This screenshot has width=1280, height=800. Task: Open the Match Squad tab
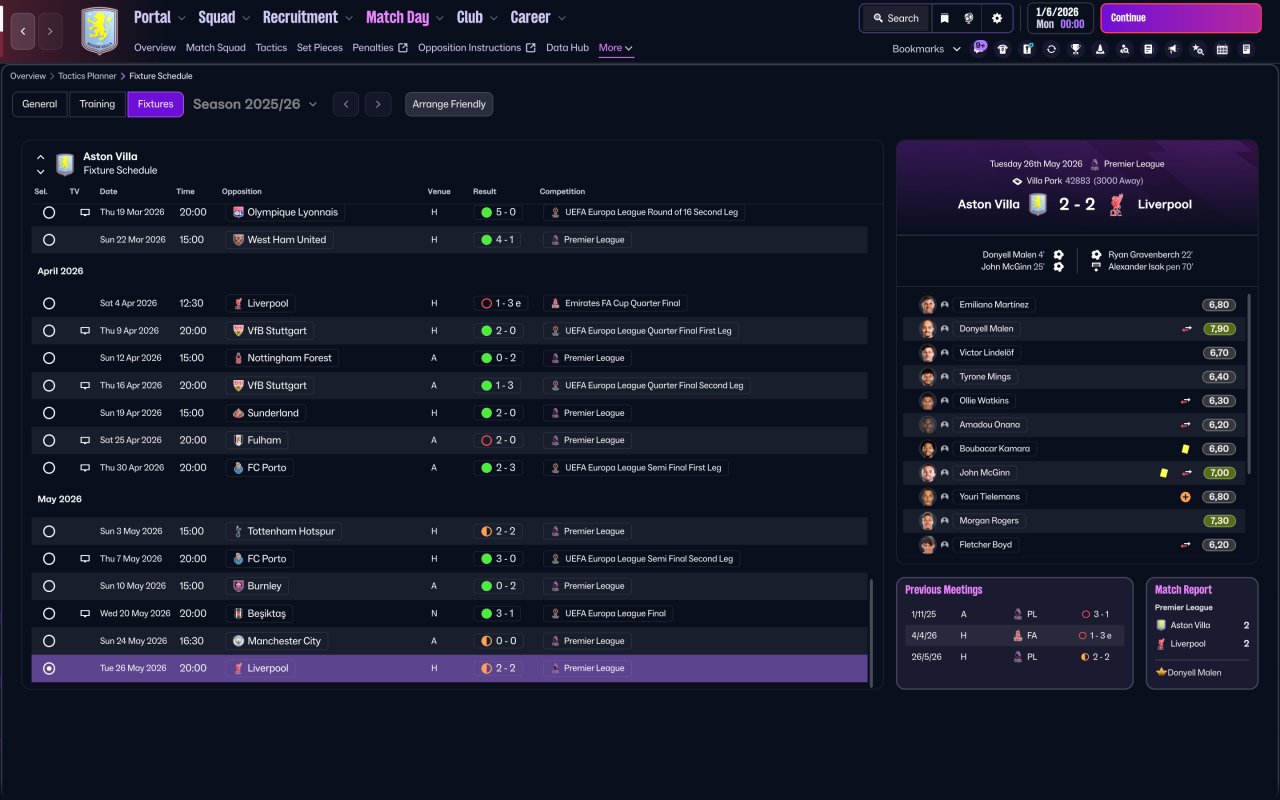(x=215, y=48)
